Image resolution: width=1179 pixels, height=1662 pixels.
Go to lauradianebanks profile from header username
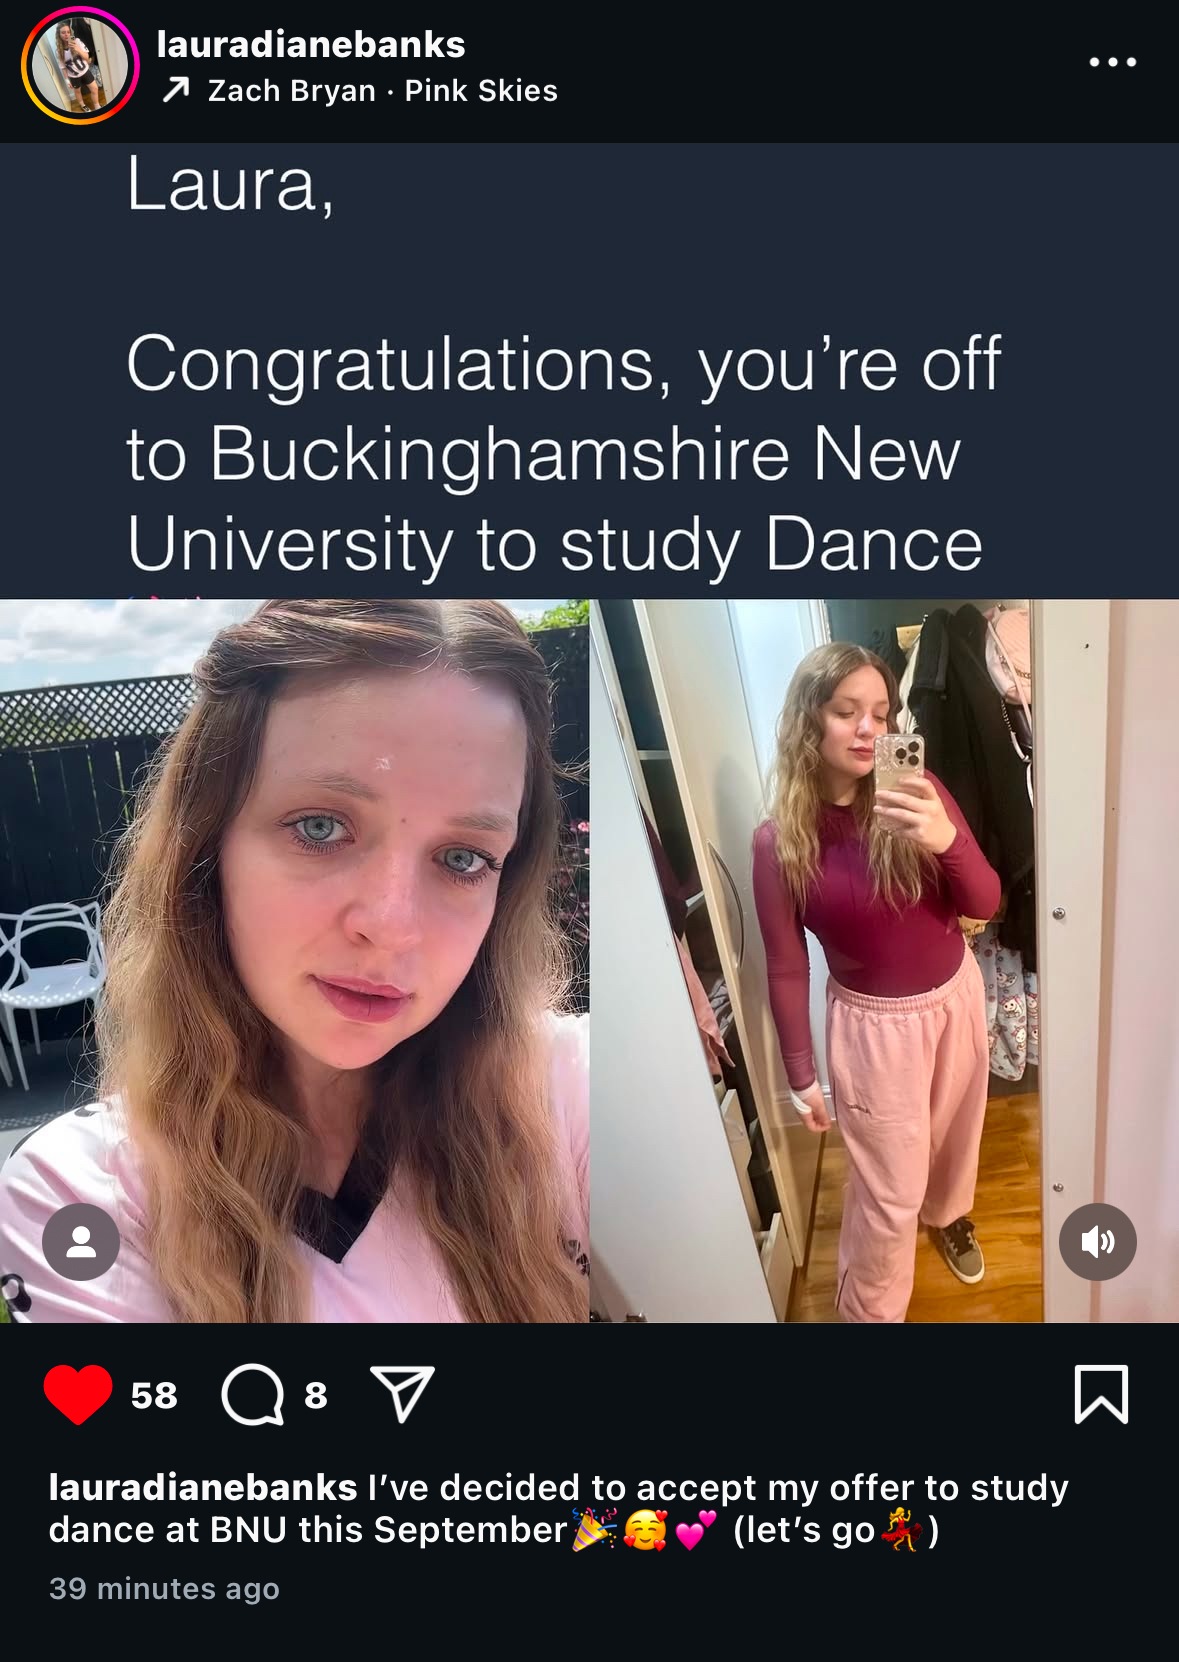tap(311, 44)
